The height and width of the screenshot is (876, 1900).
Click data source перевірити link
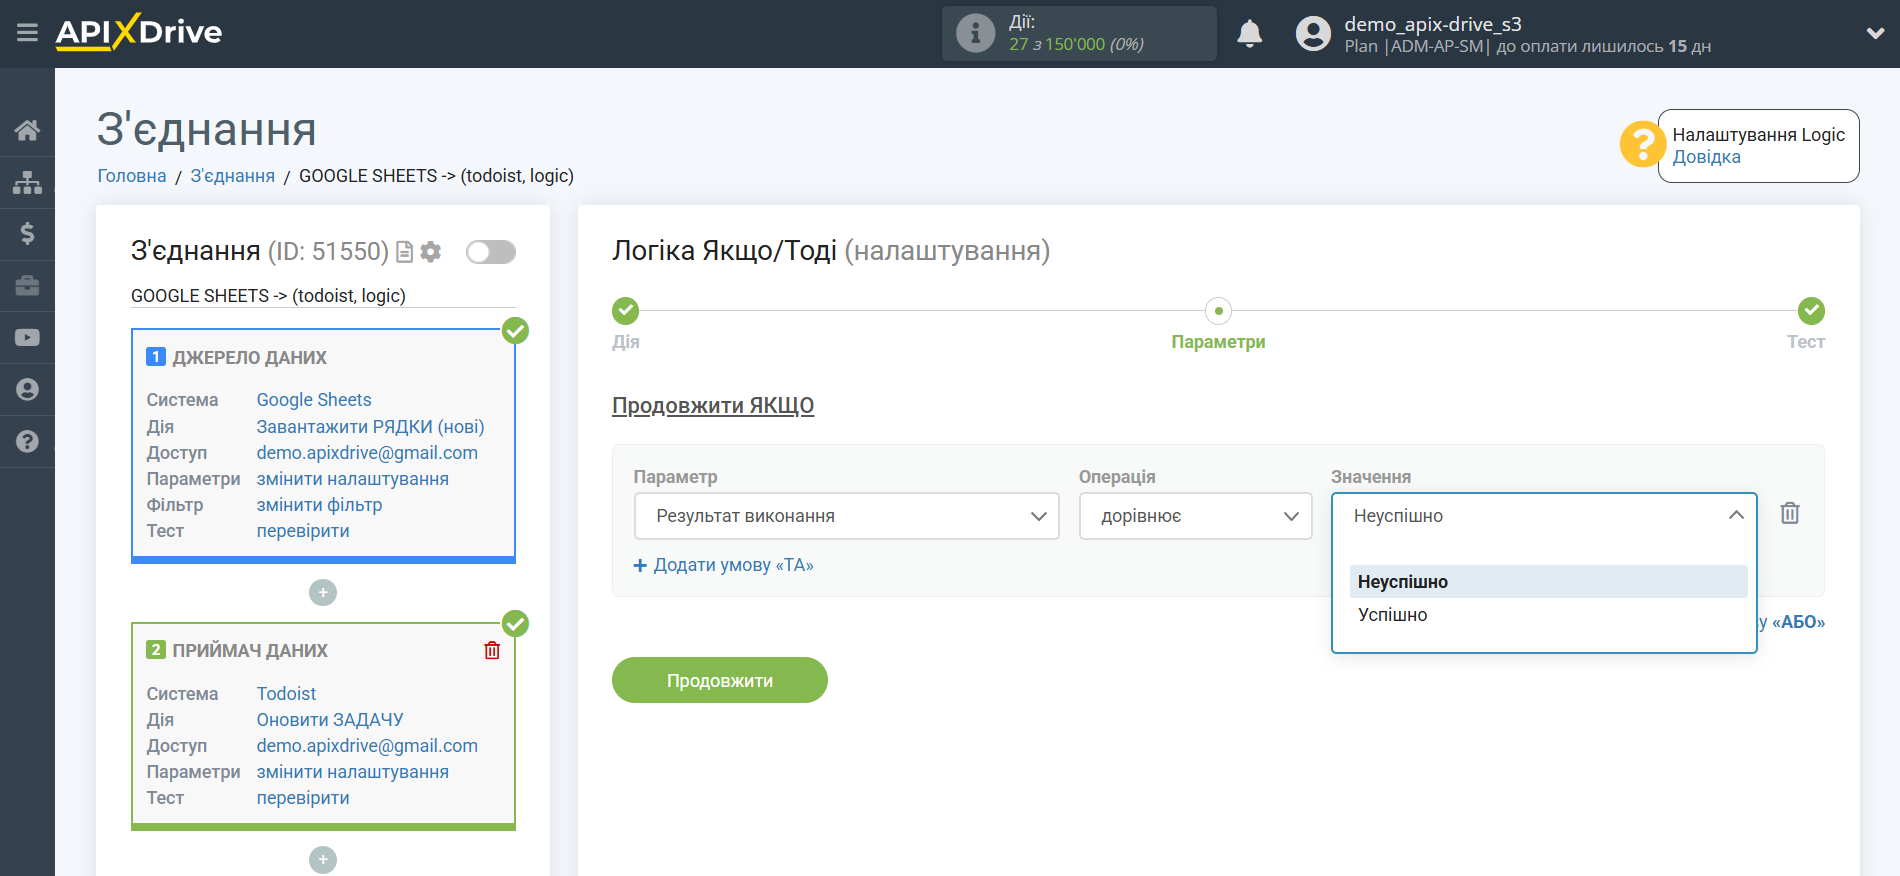[303, 531]
